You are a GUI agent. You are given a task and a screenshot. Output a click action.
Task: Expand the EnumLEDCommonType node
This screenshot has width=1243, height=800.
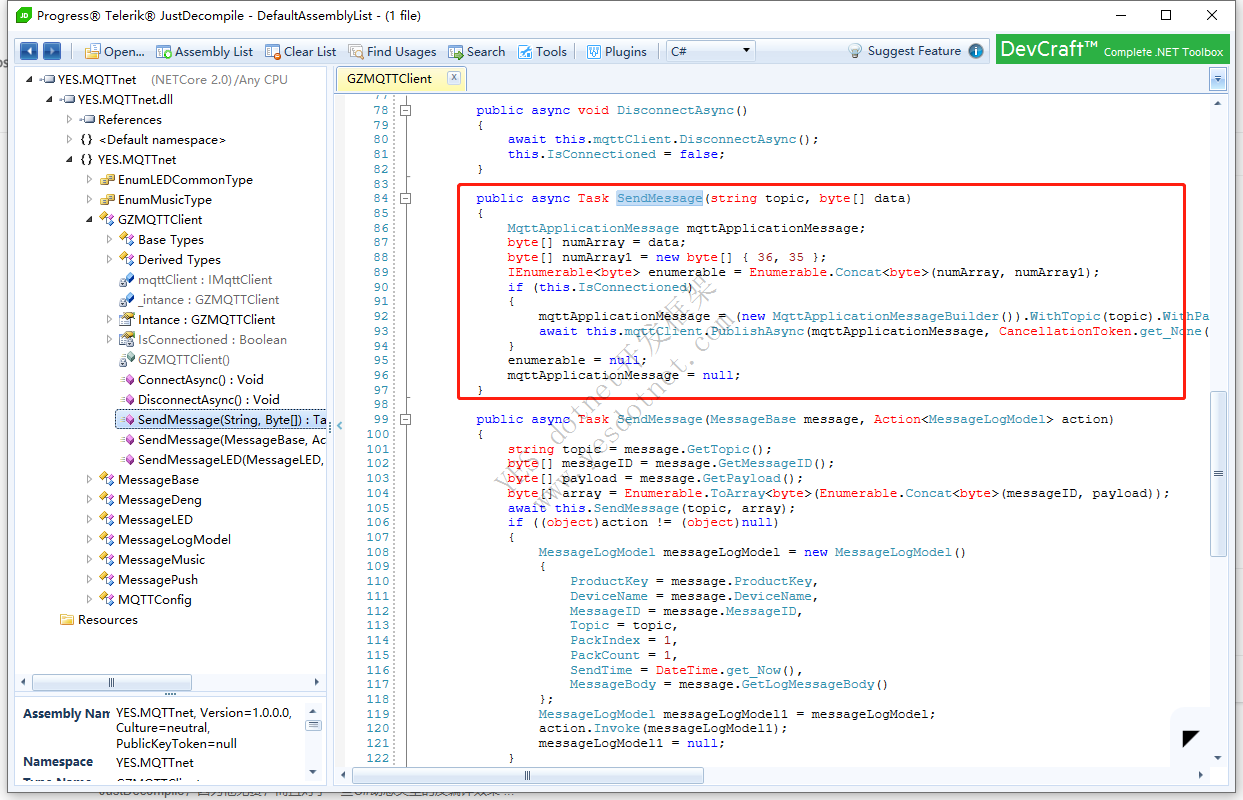pyautogui.click(x=90, y=179)
